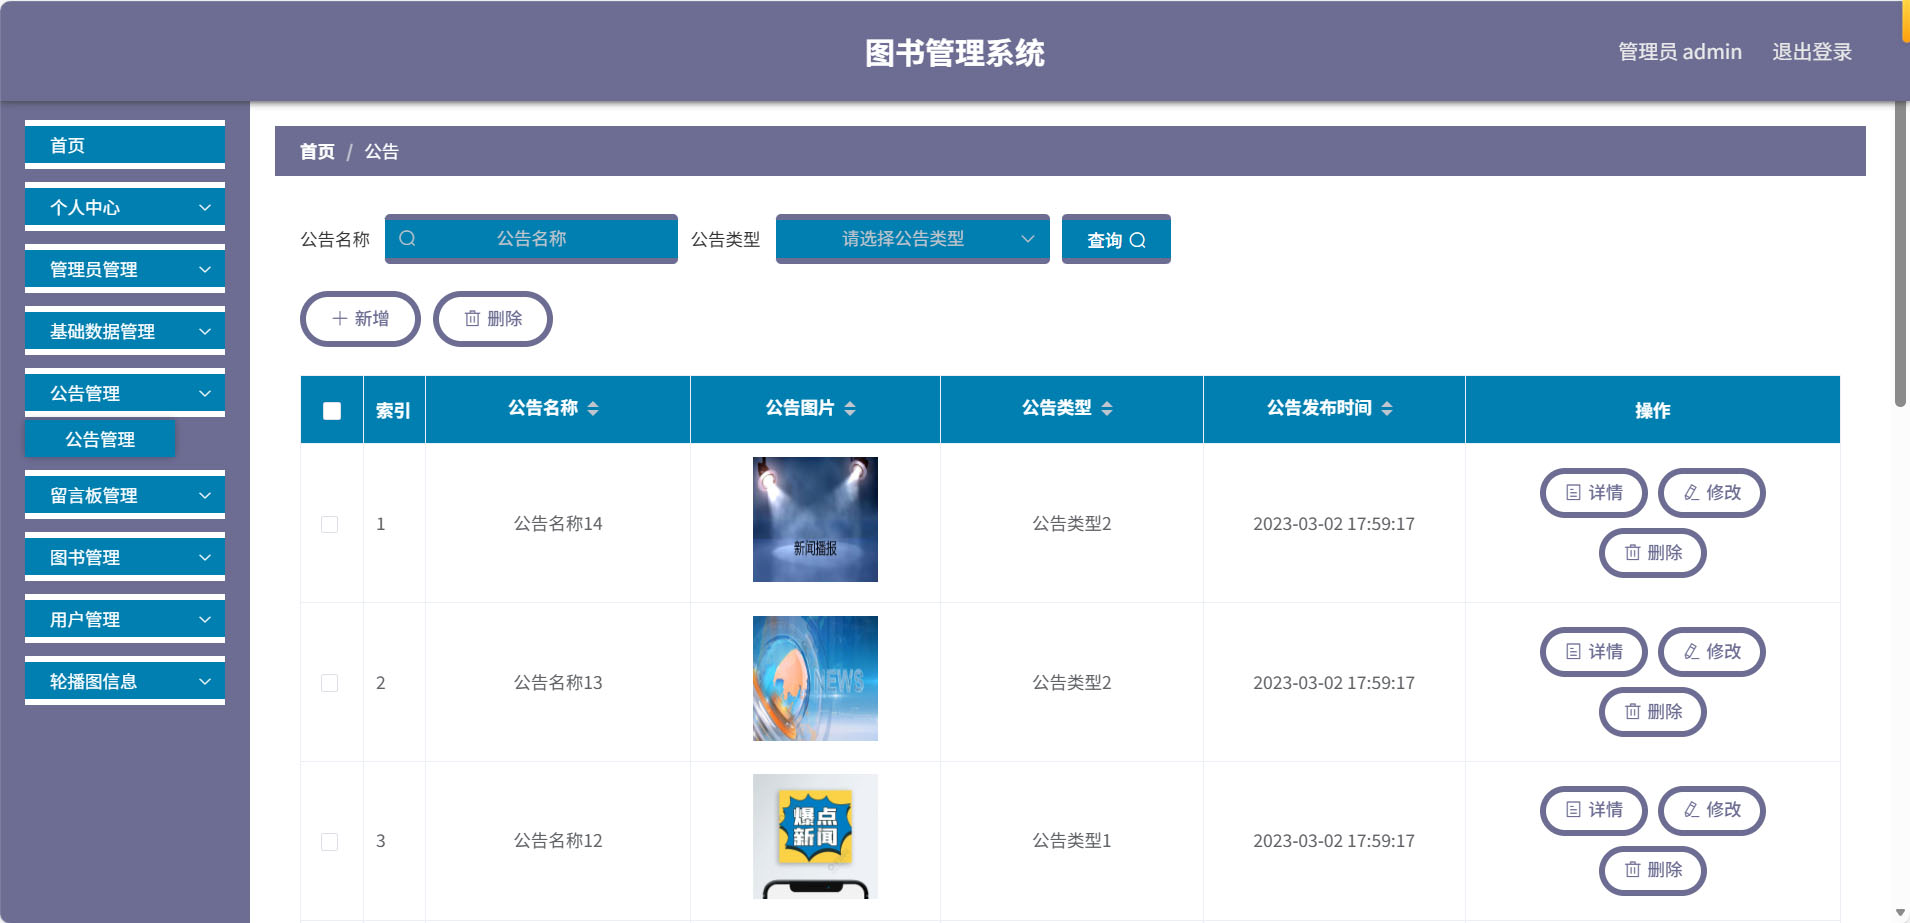1910x923 pixels.
Task: Click trash icon on toolbar 删除 button
Action: 472,318
